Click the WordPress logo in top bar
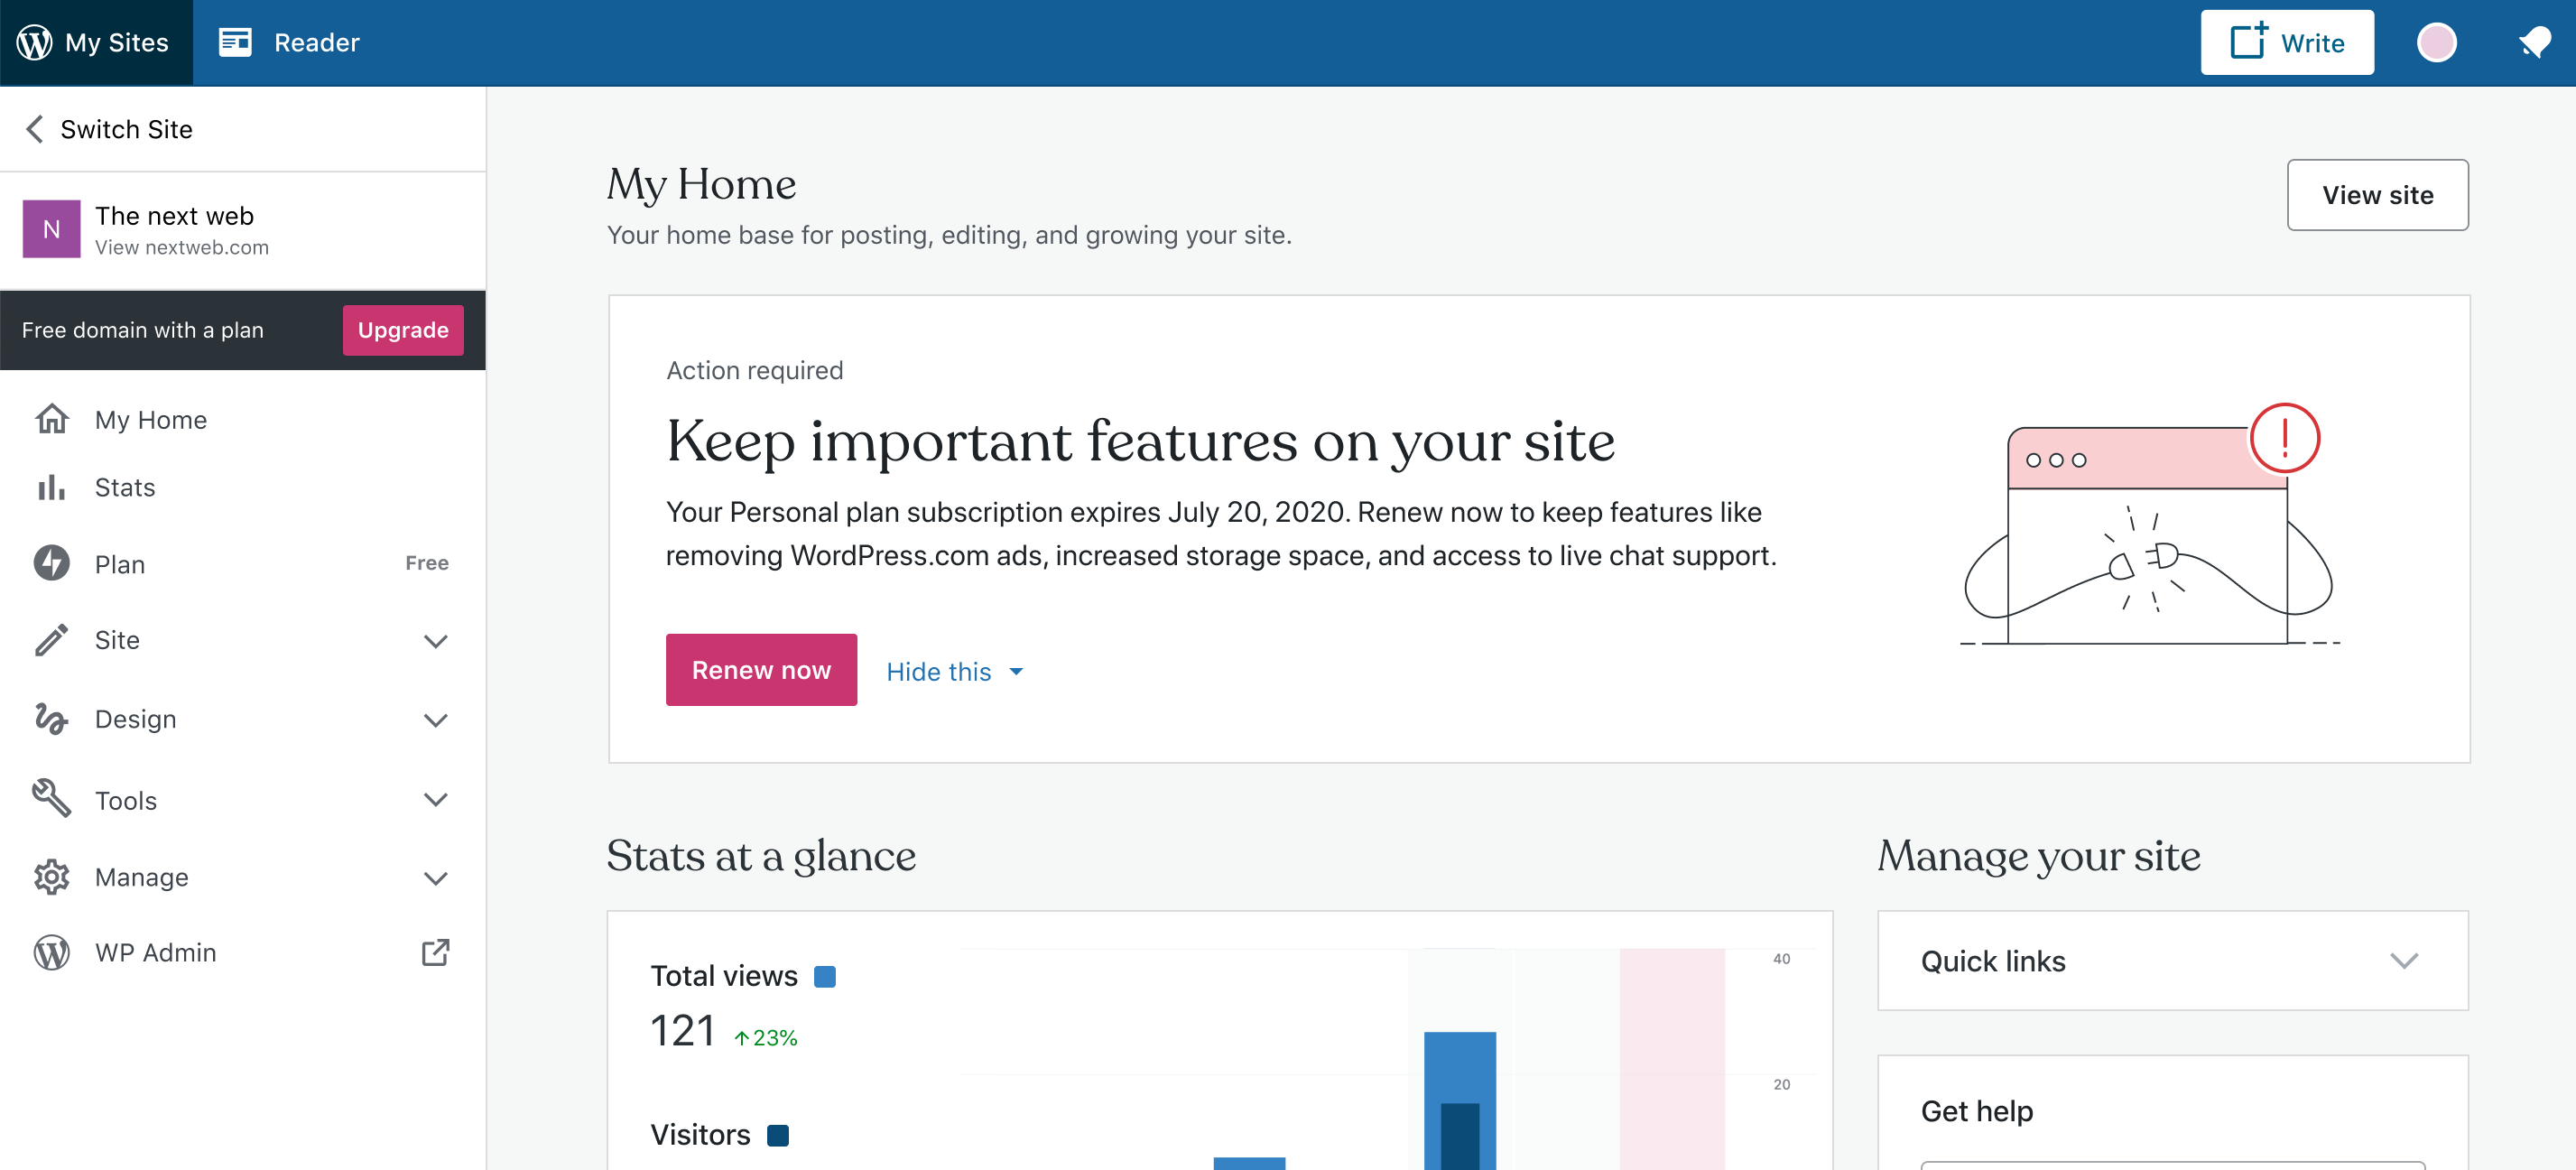 coord(34,42)
